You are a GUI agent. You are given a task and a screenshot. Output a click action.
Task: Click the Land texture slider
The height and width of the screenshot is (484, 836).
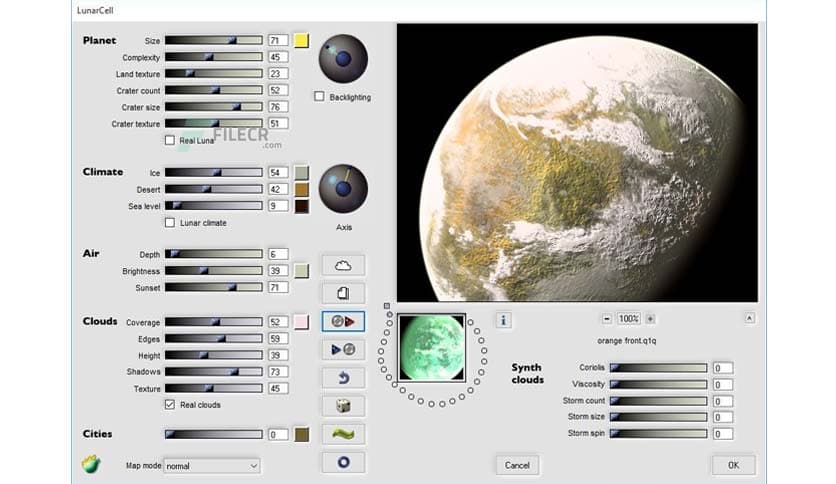[x=214, y=73]
